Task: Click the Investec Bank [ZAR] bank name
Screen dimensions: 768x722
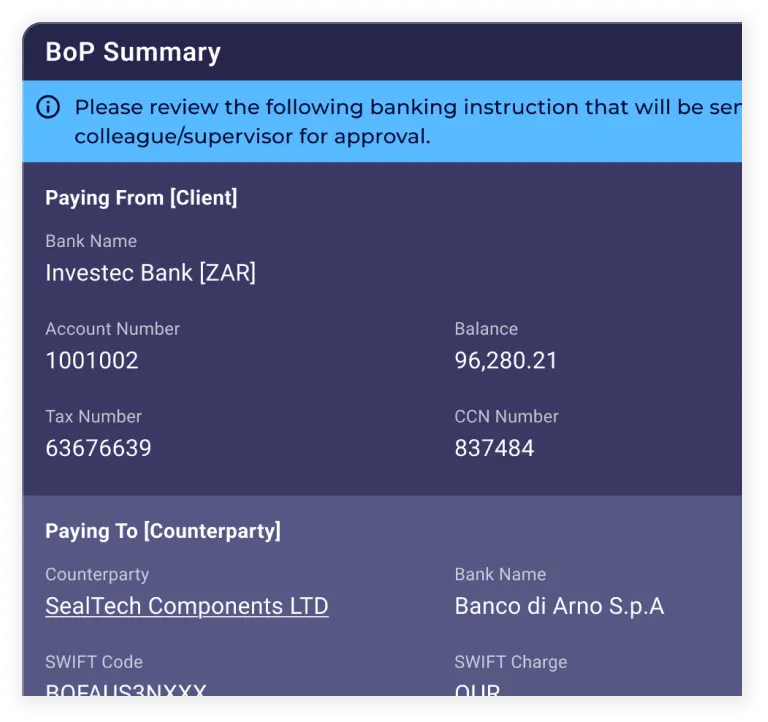Action: [x=150, y=273]
